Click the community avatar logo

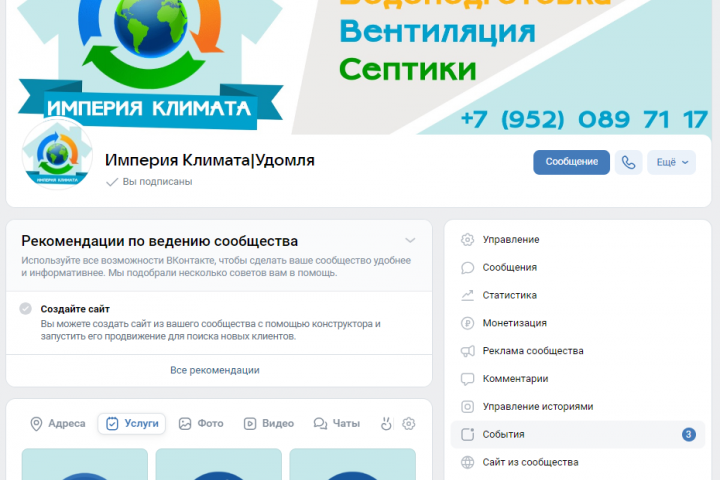pyautogui.click(x=57, y=154)
